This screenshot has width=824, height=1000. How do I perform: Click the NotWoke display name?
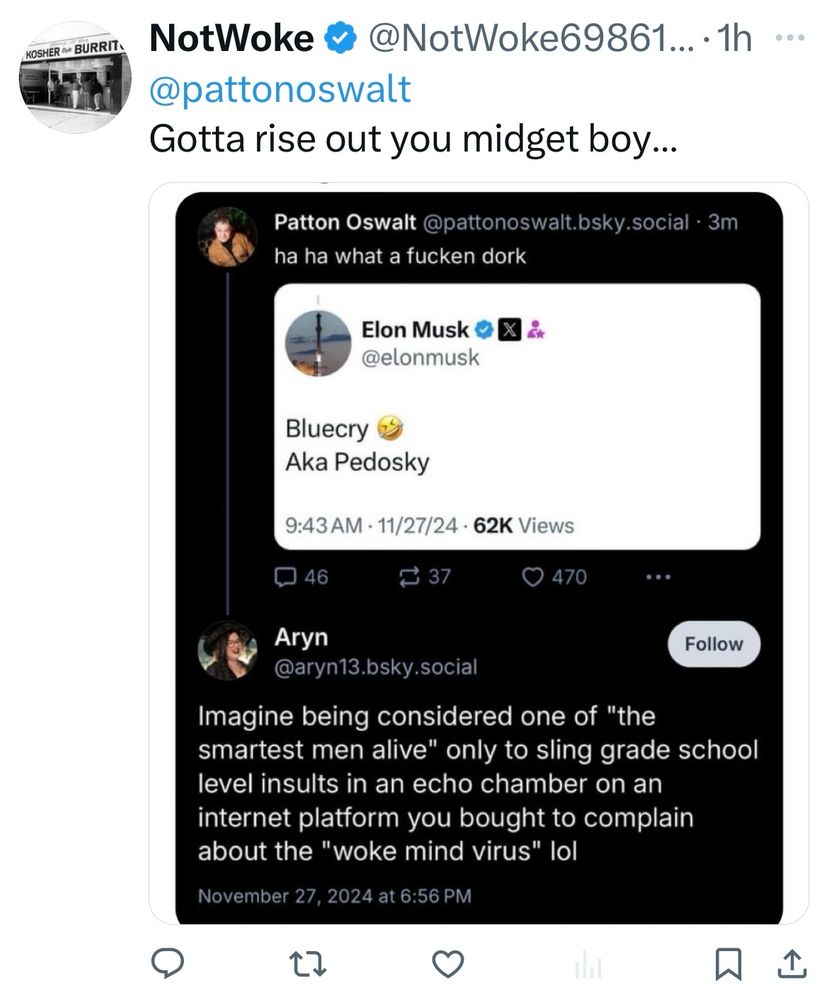point(232,38)
